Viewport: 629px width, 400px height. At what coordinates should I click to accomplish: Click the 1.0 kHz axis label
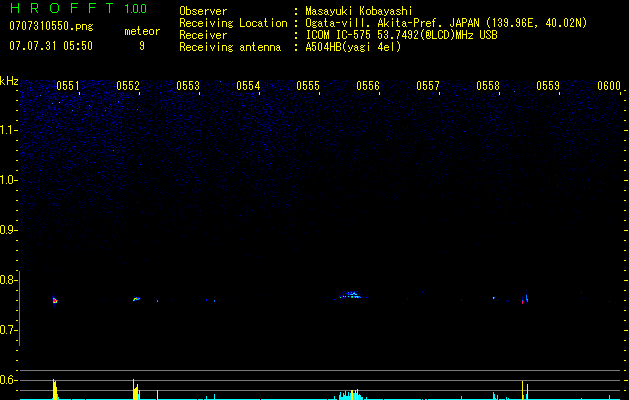[x=8, y=181]
